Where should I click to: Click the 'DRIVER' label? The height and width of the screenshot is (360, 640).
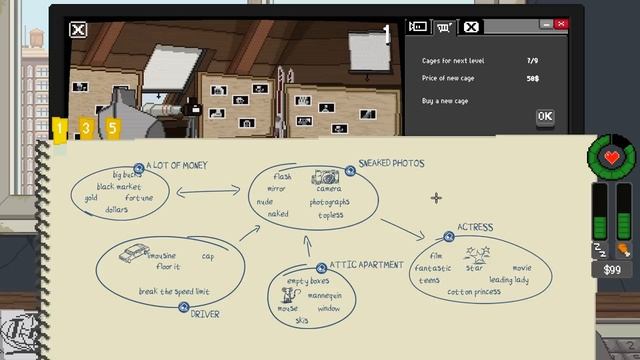pos(205,314)
